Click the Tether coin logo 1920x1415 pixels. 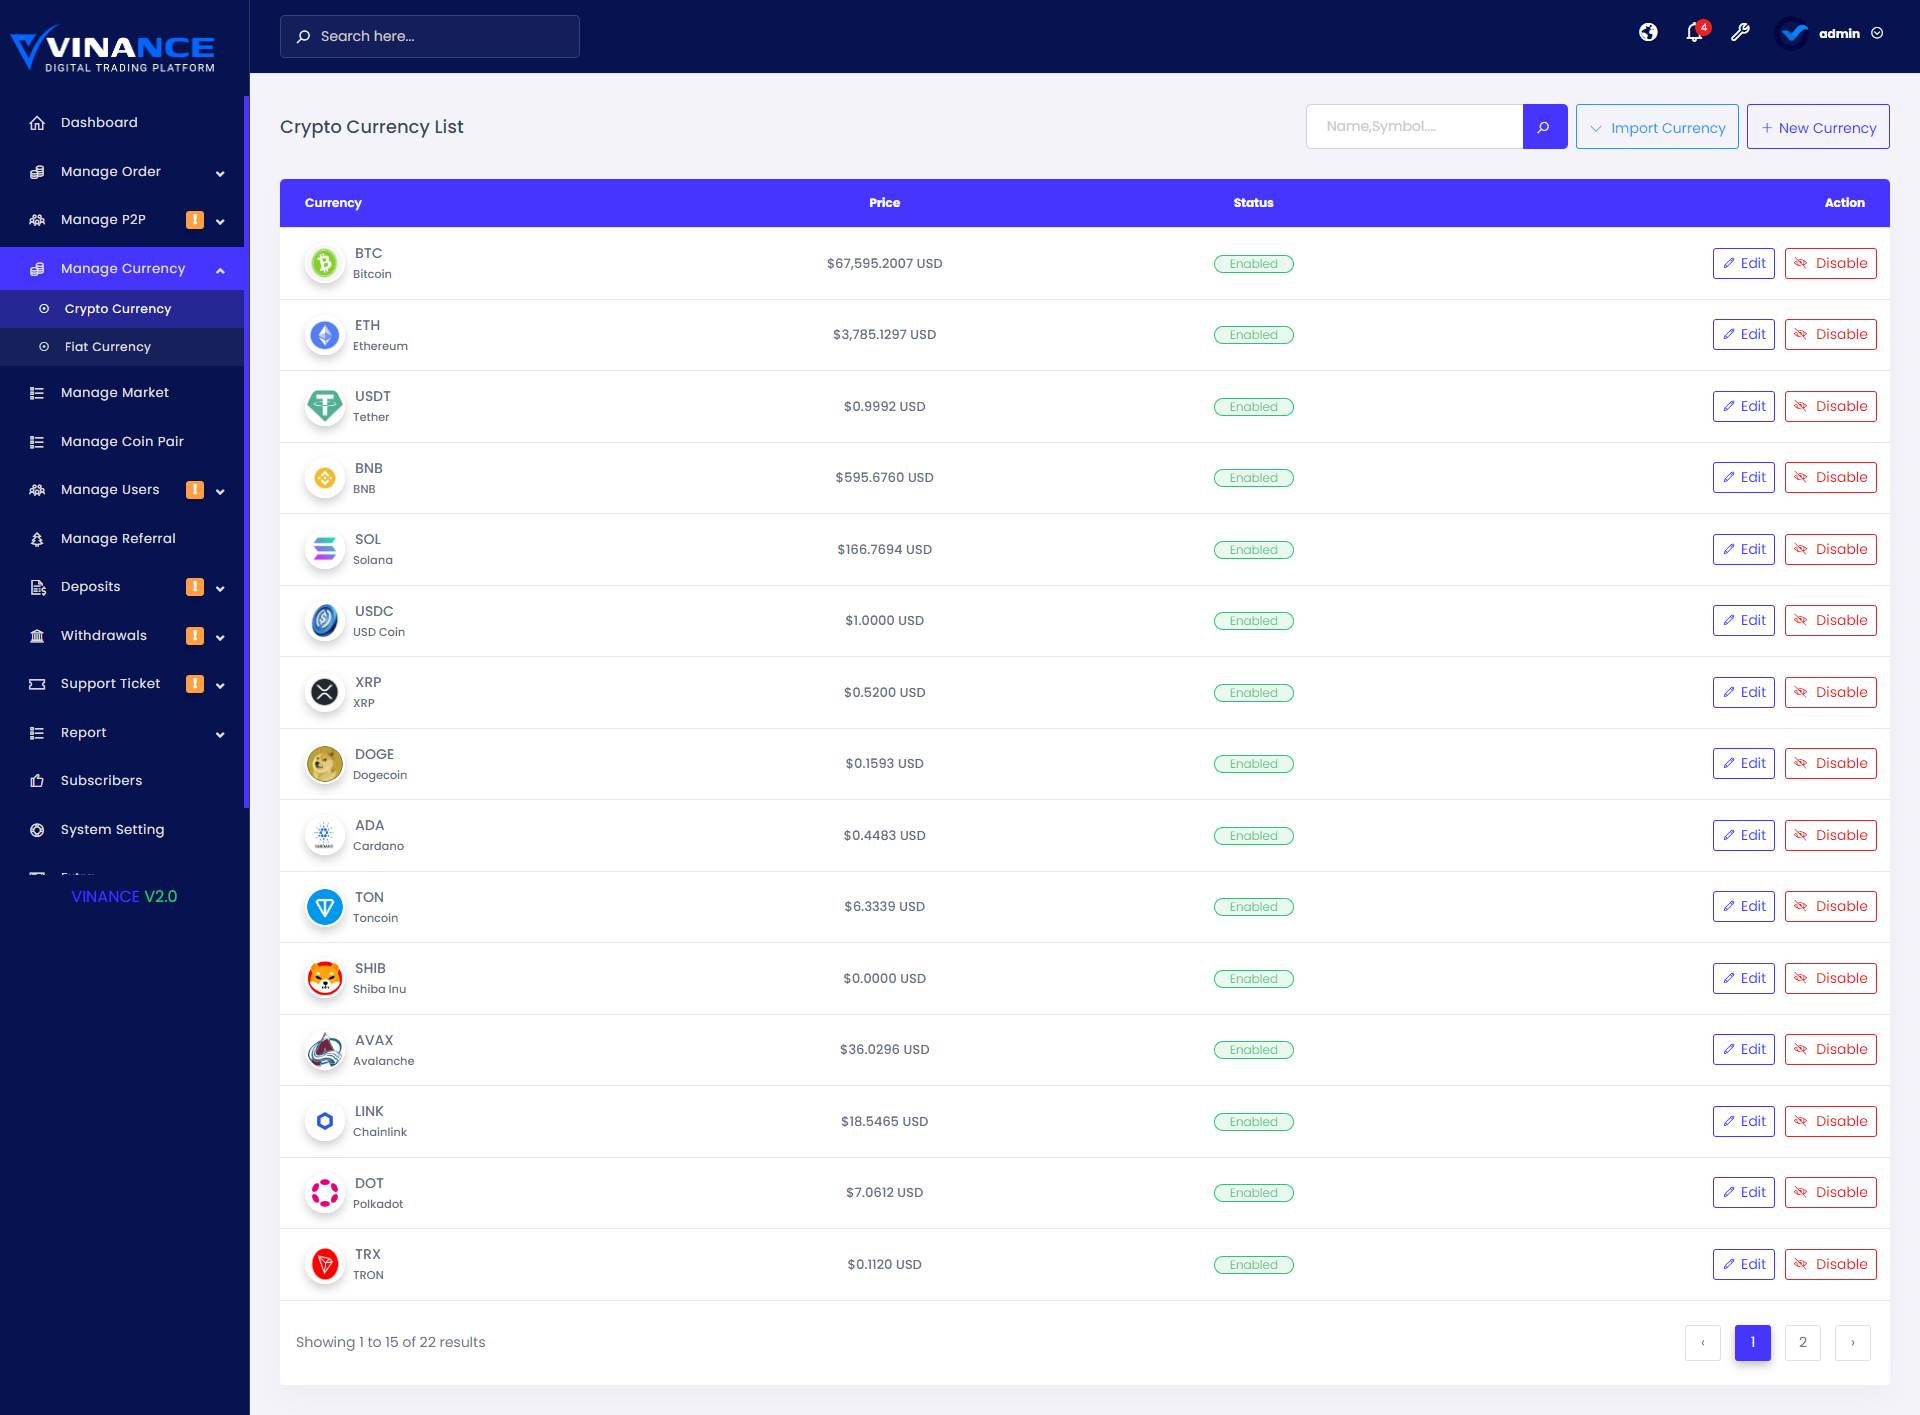[324, 406]
